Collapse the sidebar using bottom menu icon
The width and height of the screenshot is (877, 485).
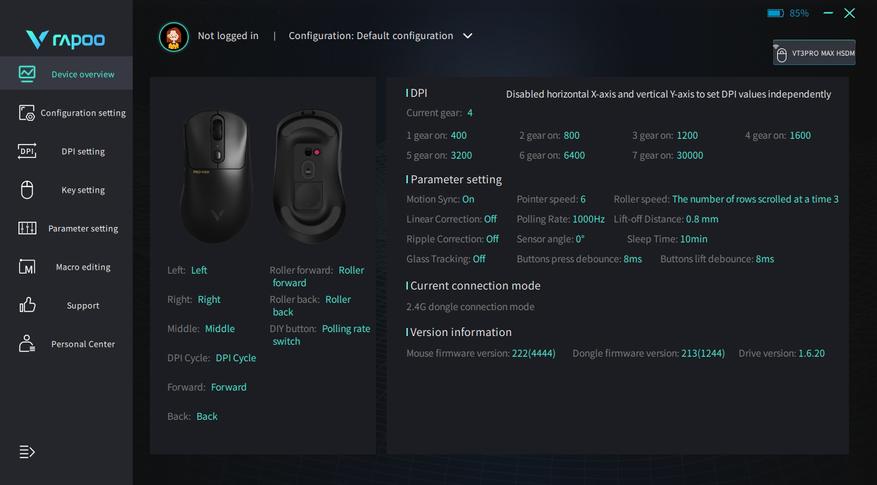tap(27, 452)
